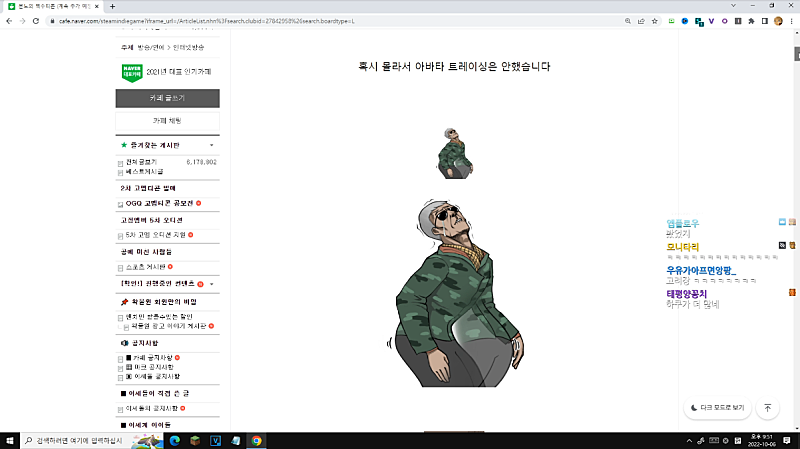The height and width of the screenshot is (449, 800).
Task: Click the large character illustration
Action: pyautogui.click(x=455, y=292)
